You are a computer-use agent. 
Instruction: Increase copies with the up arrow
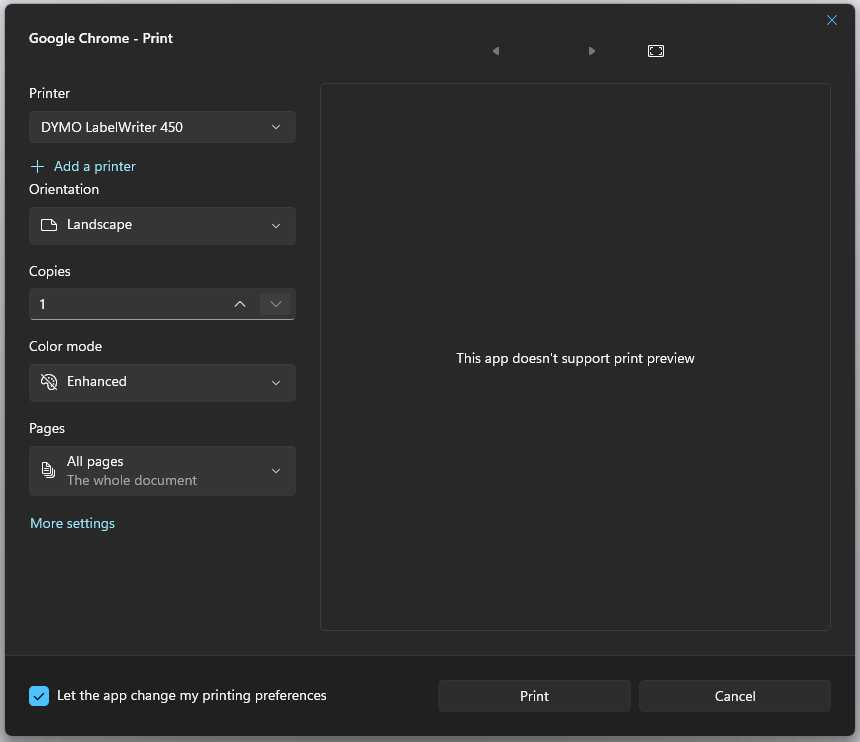pyautogui.click(x=240, y=304)
